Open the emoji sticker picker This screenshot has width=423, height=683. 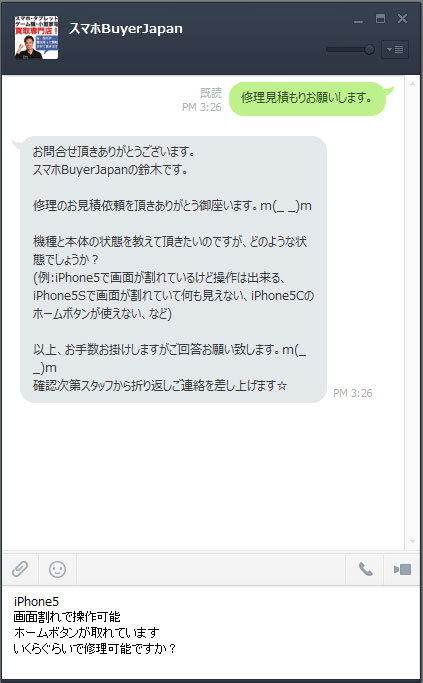[x=58, y=569]
